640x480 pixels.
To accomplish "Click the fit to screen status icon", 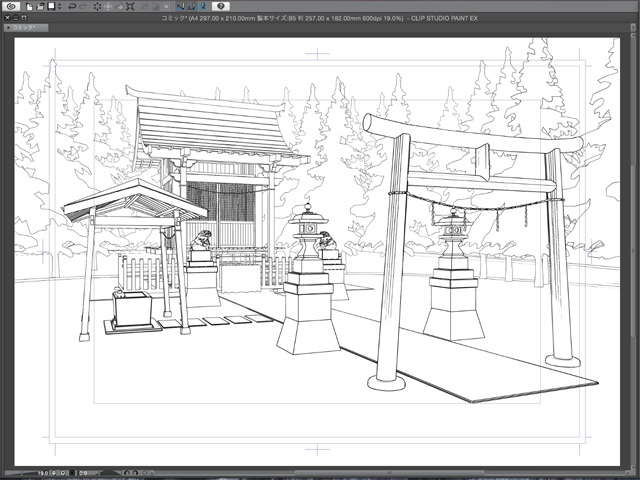I will [72, 473].
